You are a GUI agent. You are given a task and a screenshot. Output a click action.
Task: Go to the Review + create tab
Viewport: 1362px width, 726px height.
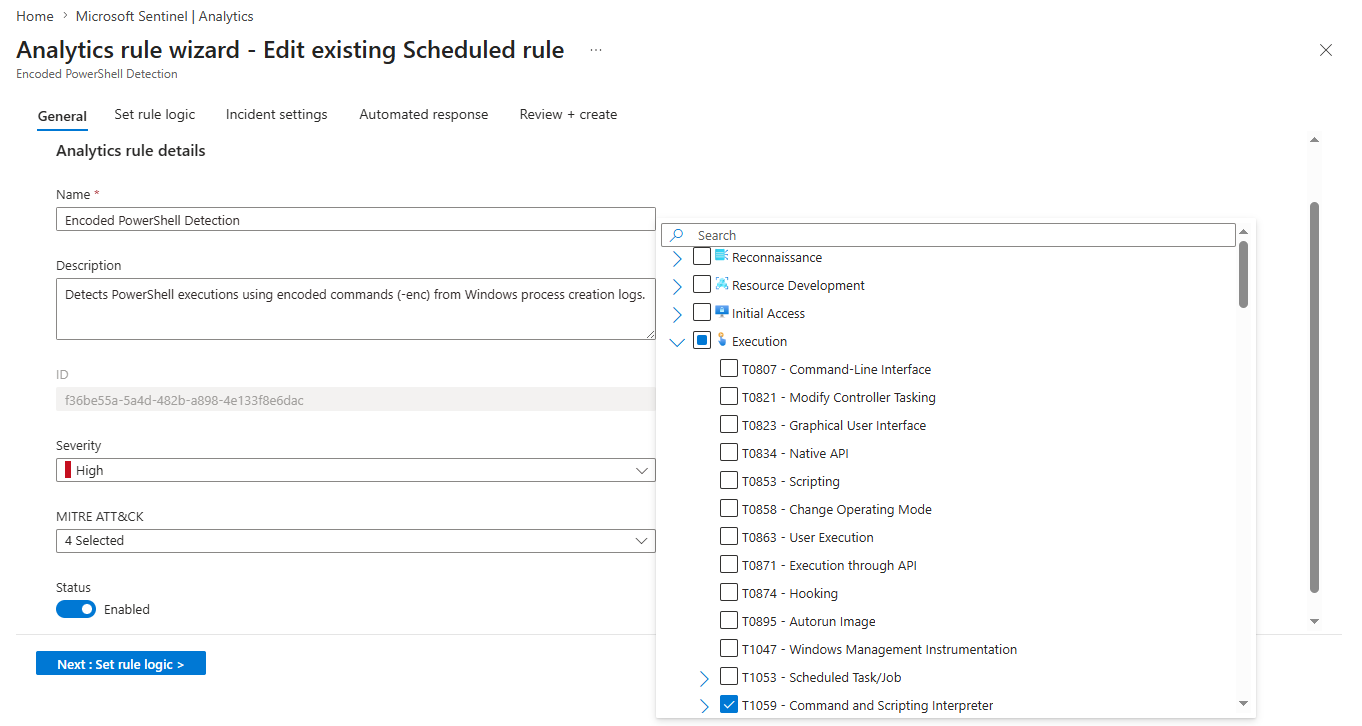pyautogui.click(x=568, y=114)
